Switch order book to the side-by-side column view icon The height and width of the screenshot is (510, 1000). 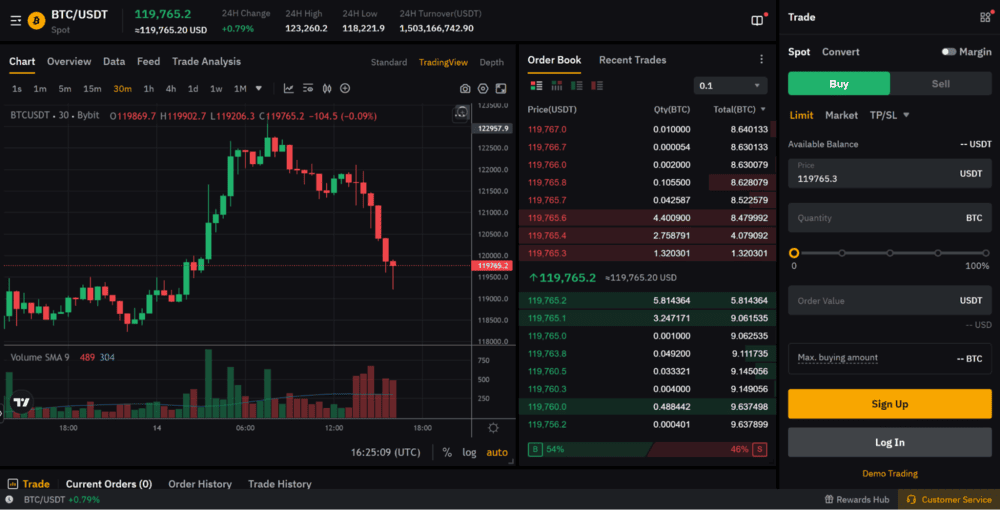(x=557, y=85)
